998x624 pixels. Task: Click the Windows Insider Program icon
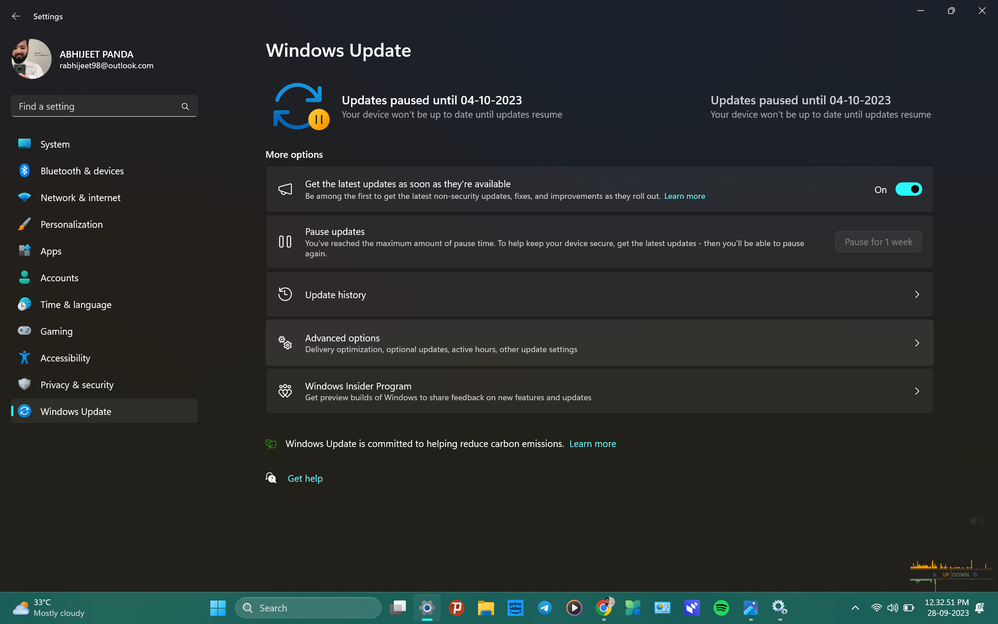pos(285,391)
